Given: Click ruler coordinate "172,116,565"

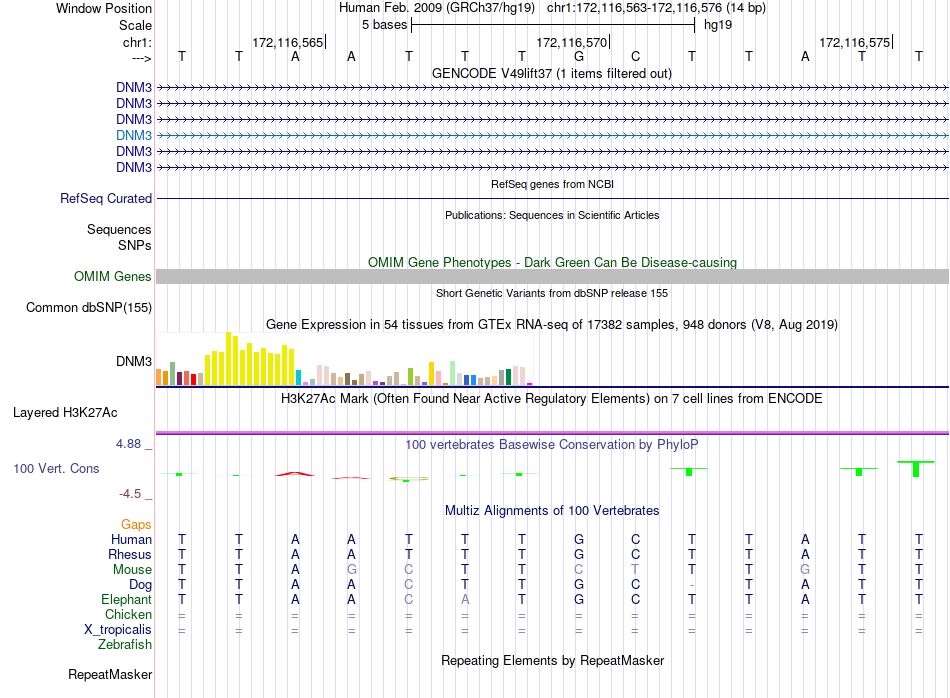Looking at the screenshot, I should 288,42.
